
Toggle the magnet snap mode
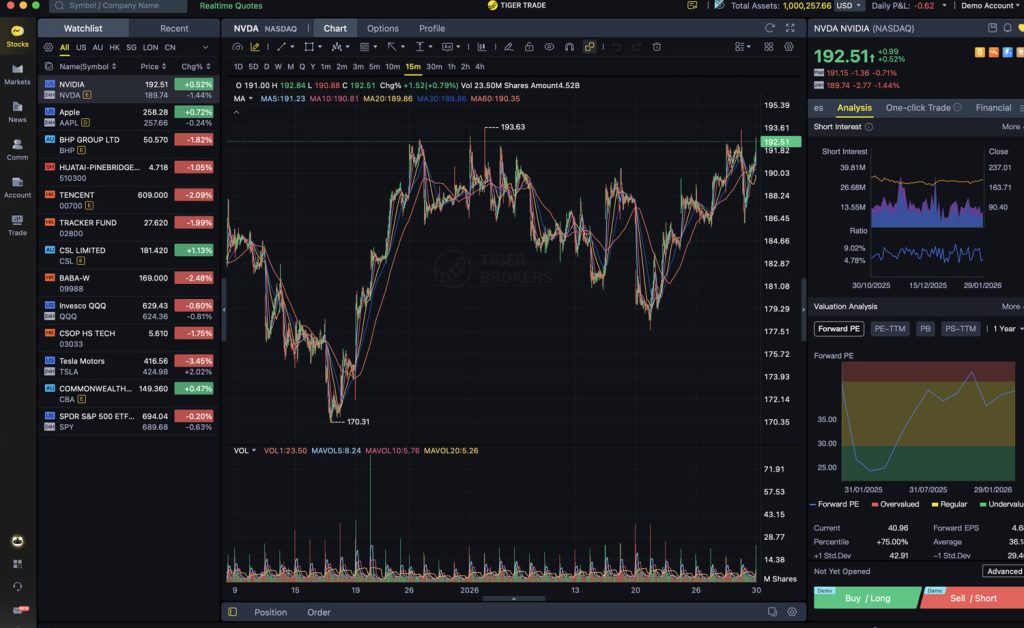[569, 47]
